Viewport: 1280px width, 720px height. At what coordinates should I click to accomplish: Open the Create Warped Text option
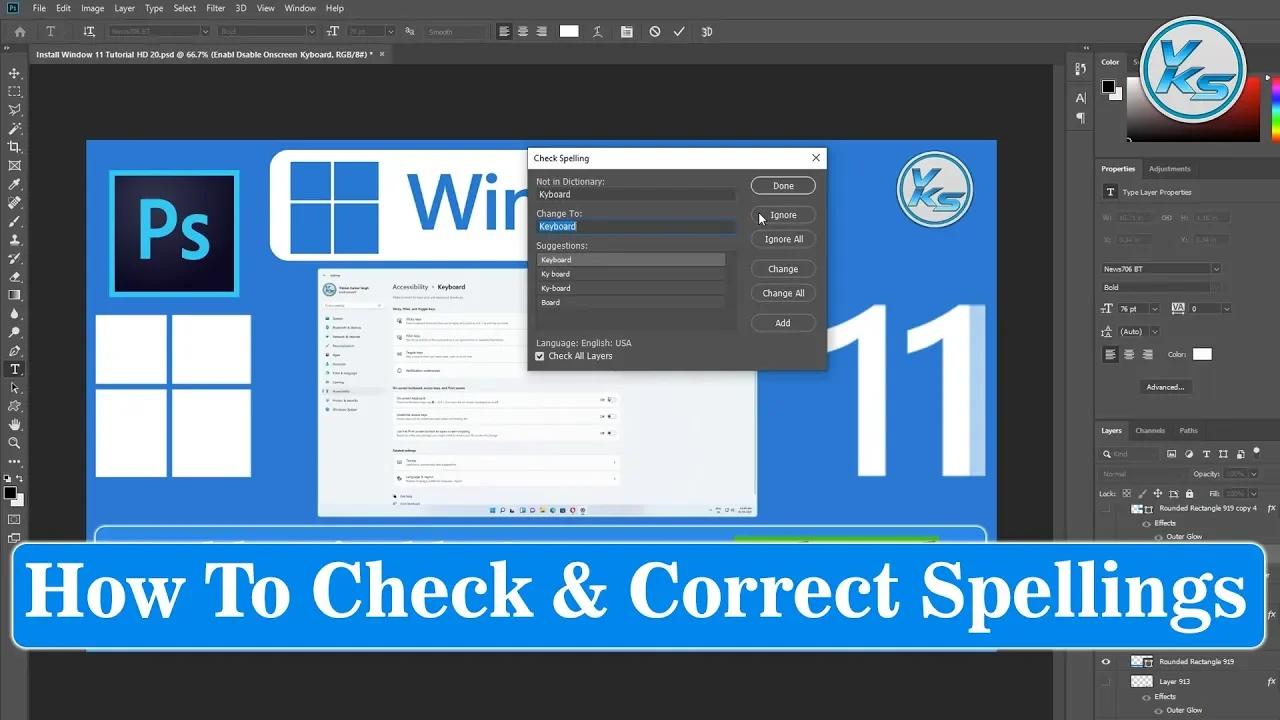pyautogui.click(x=598, y=32)
